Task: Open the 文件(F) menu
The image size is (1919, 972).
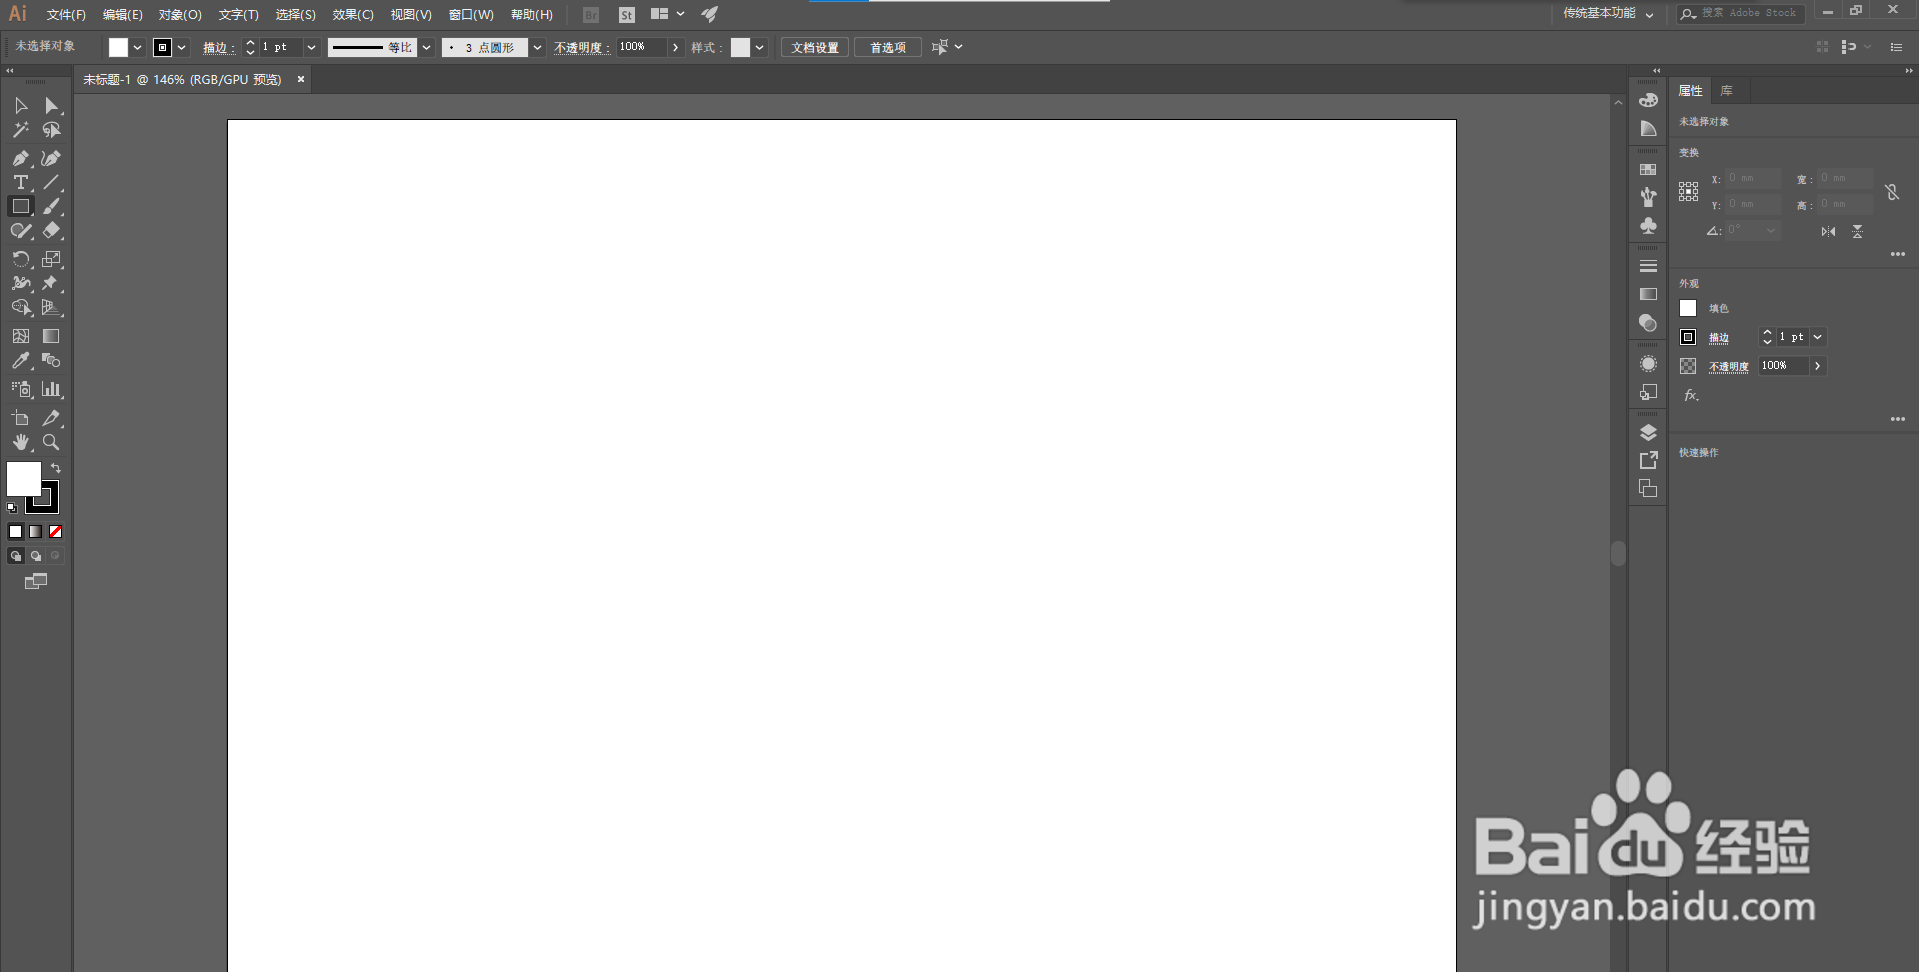Action: tap(66, 14)
